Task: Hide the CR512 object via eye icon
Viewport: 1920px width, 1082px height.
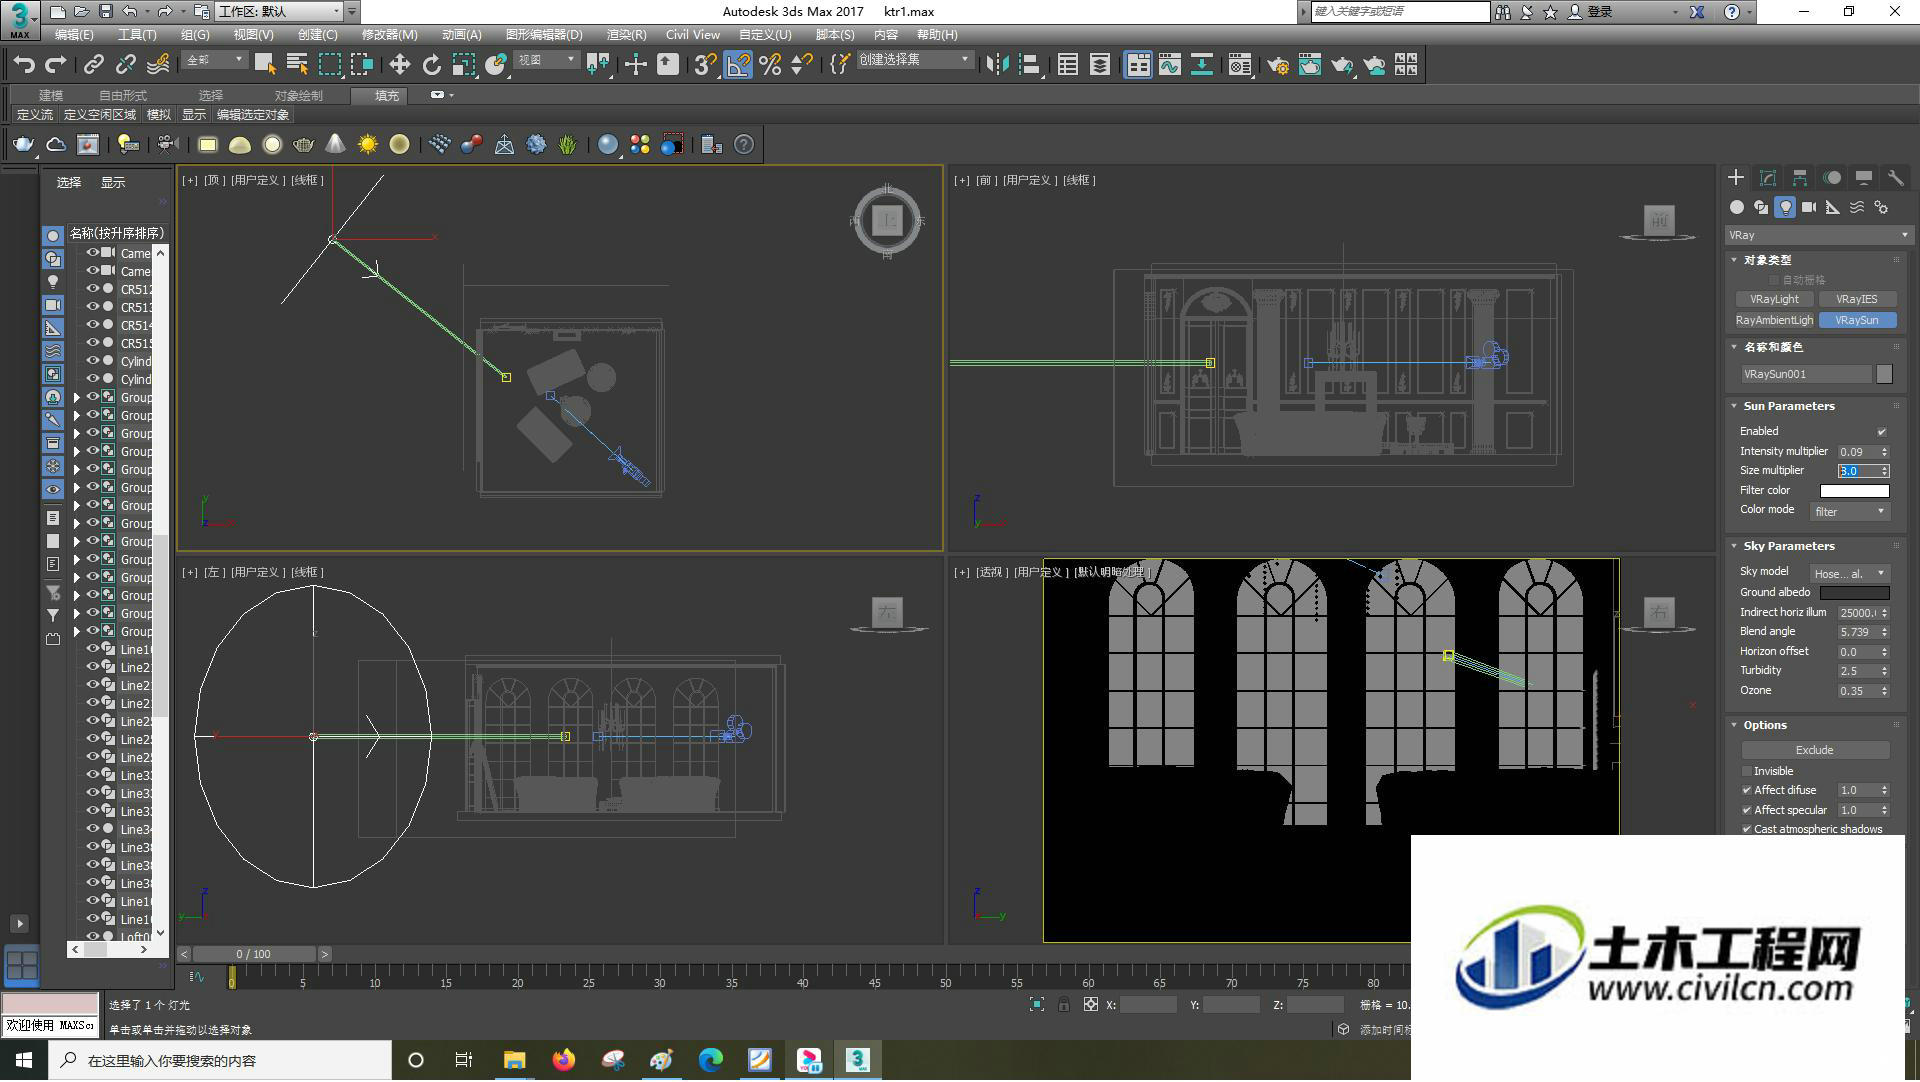Action: coord(93,289)
